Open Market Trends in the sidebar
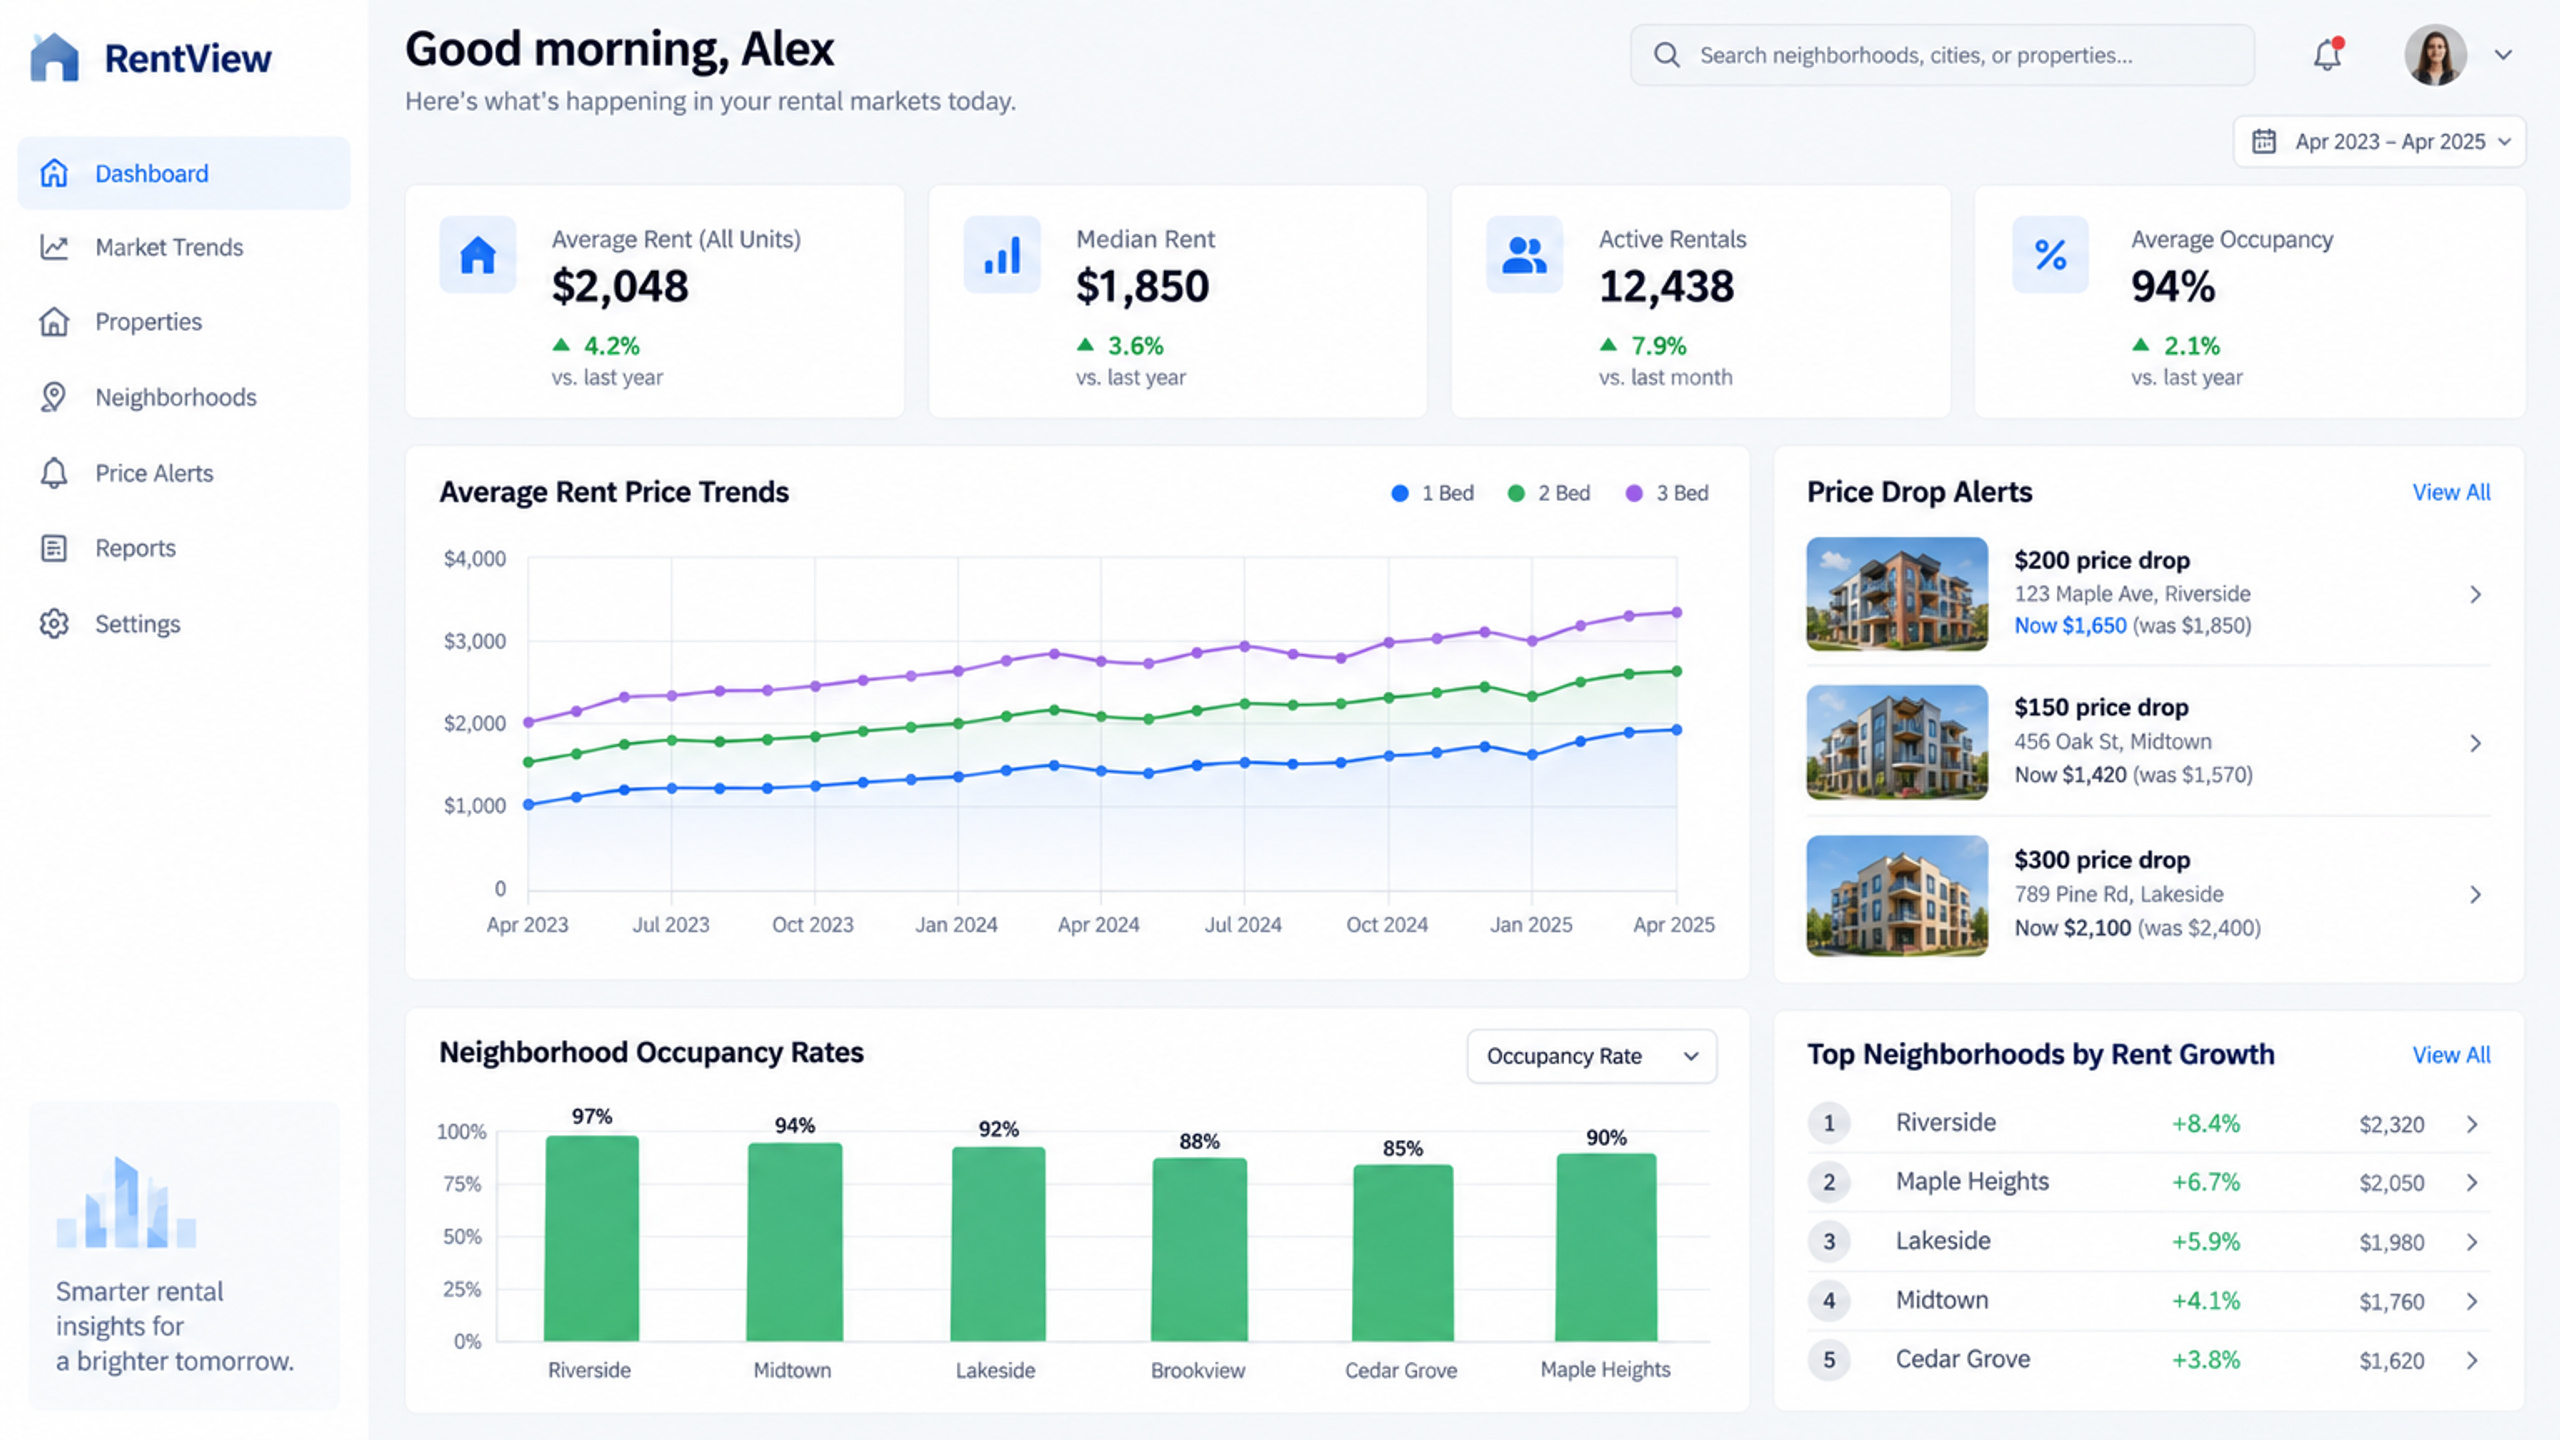Viewport: 2560px width, 1440px height. point(184,247)
